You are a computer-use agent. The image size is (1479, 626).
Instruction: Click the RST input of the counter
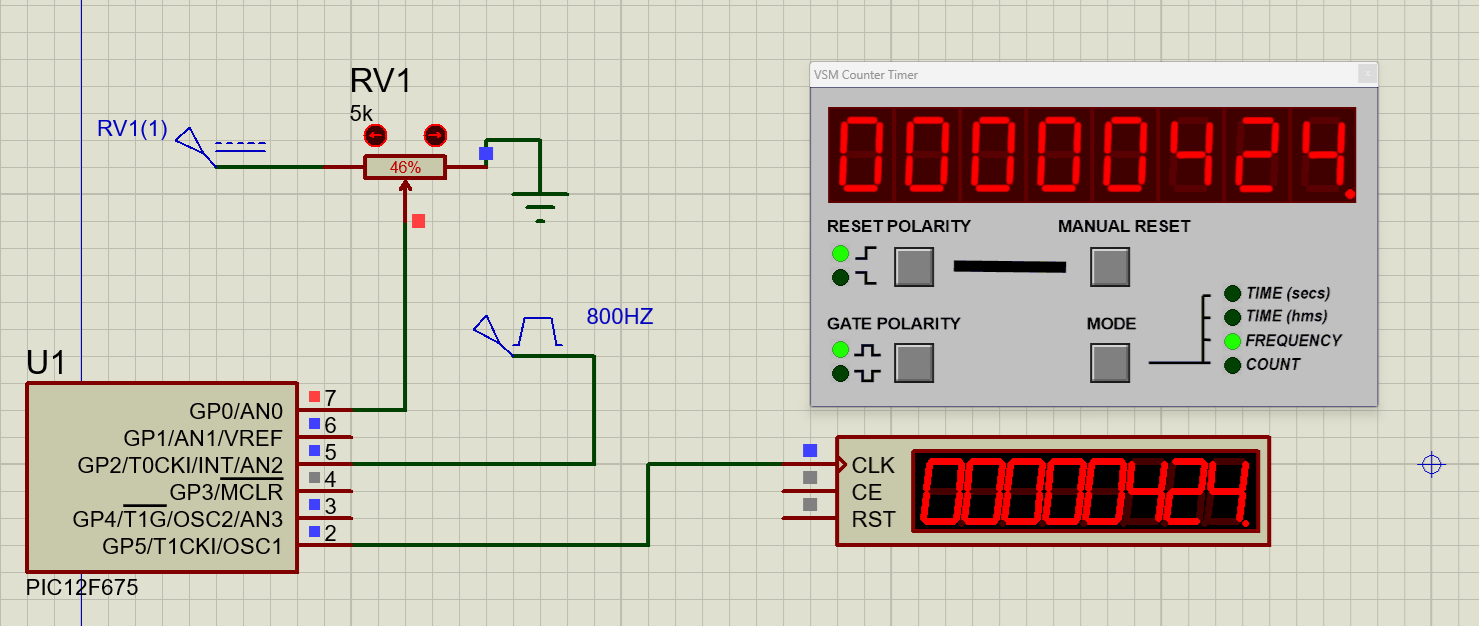(x=873, y=519)
